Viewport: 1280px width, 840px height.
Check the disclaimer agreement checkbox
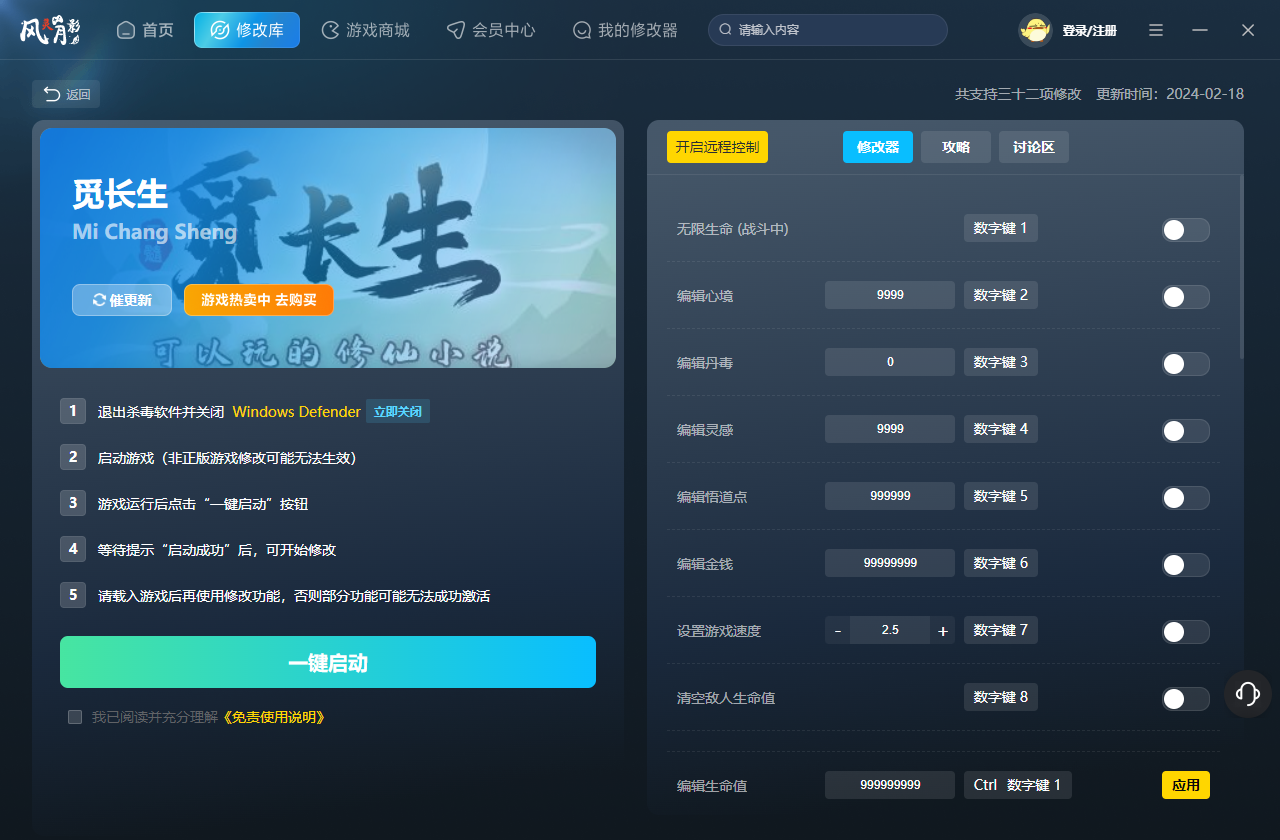tap(75, 717)
